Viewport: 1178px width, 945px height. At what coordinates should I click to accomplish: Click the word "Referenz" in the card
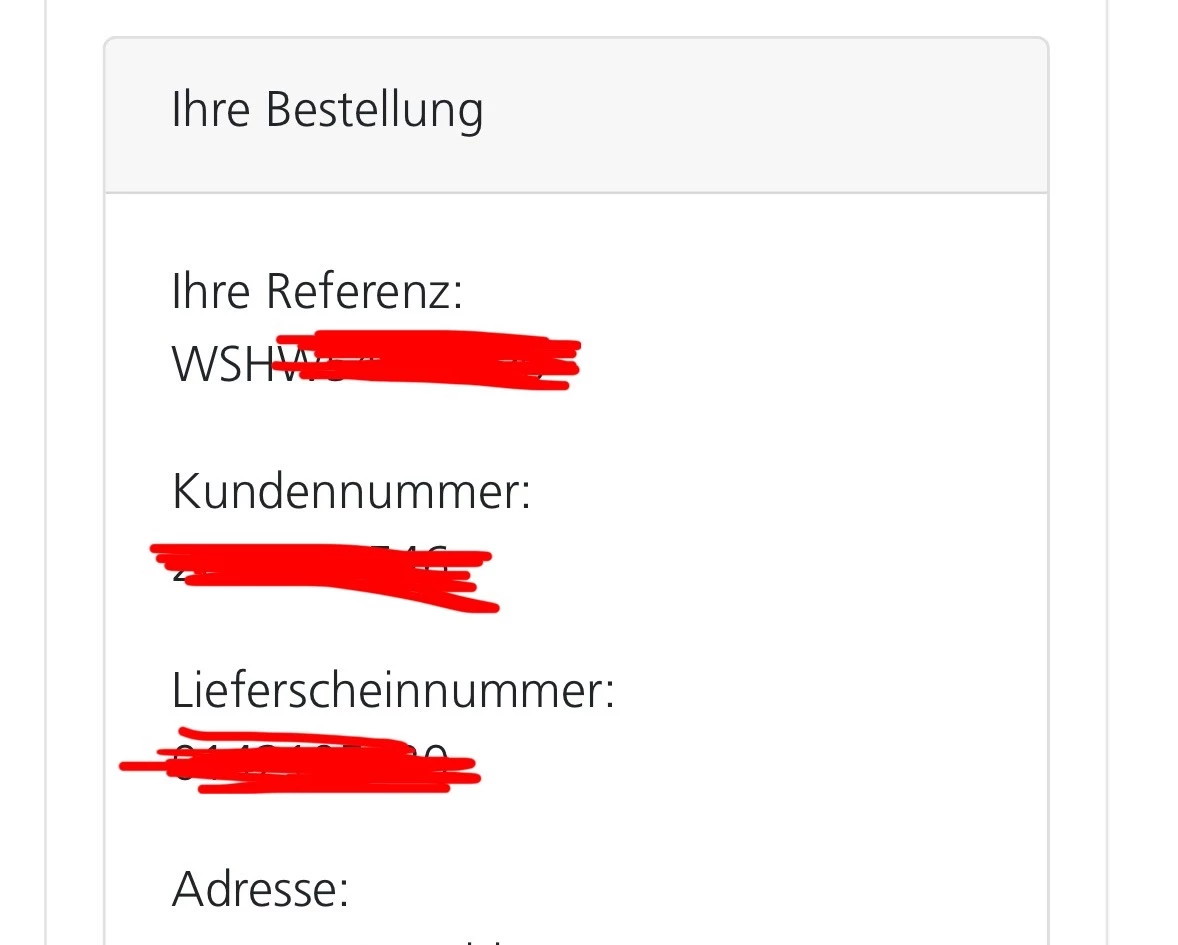click(364, 292)
